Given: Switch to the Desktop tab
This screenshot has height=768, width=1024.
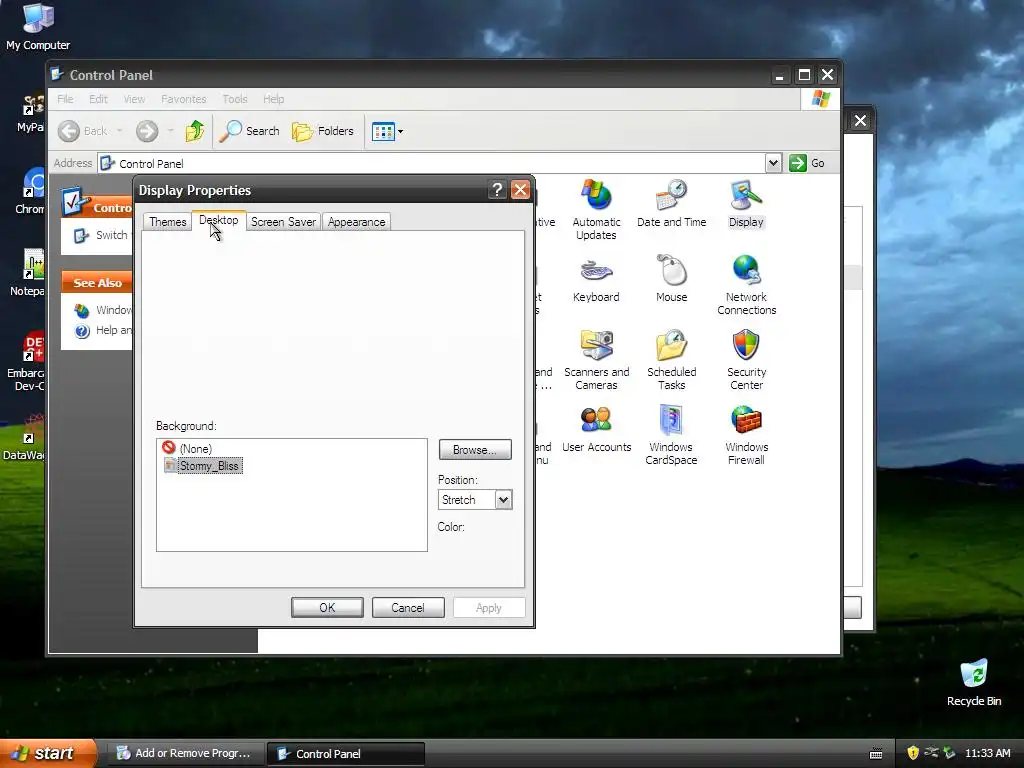Looking at the screenshot, I should click(x=219, y=221).
